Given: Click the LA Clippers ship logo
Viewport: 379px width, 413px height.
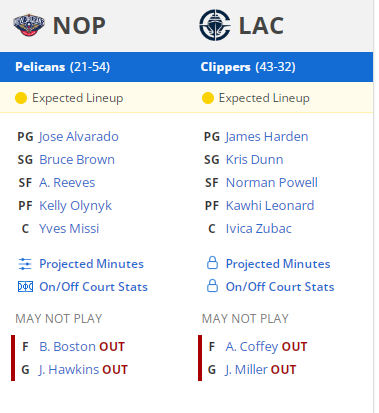Looking at the screenshot, I should pyautogui.click(x=215, y=25).
